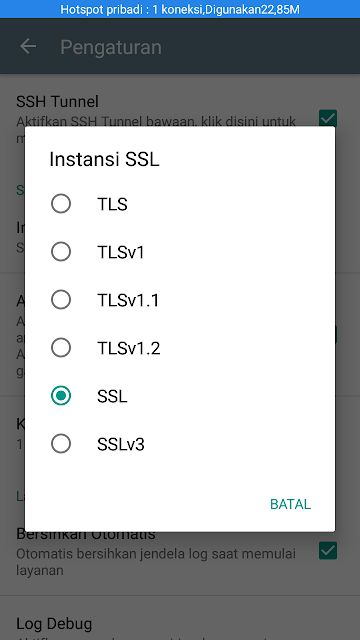Viewport: 360px width, 640px height.
Task: Choose the TLSv1 radio button
Action: (61, 252)
